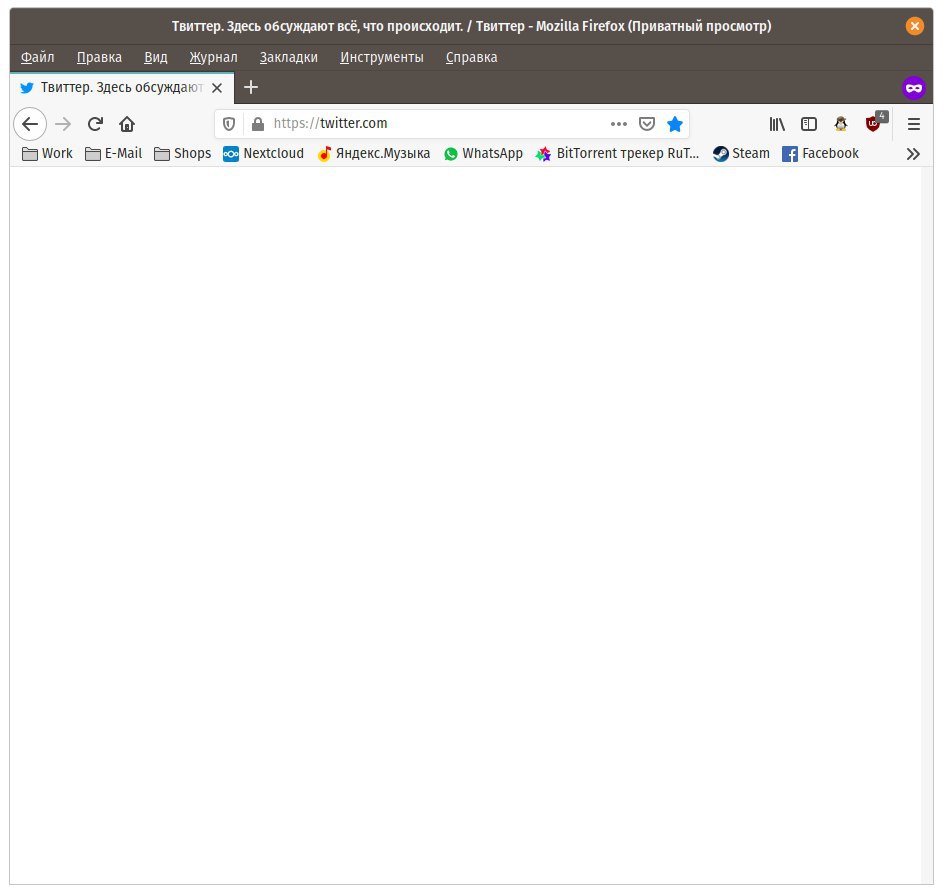Screen dimensions: 943x894
Task: Open the BitTorrent трекер RuT... bookmark
Action: pyautogui.click(x=617, y=154)
